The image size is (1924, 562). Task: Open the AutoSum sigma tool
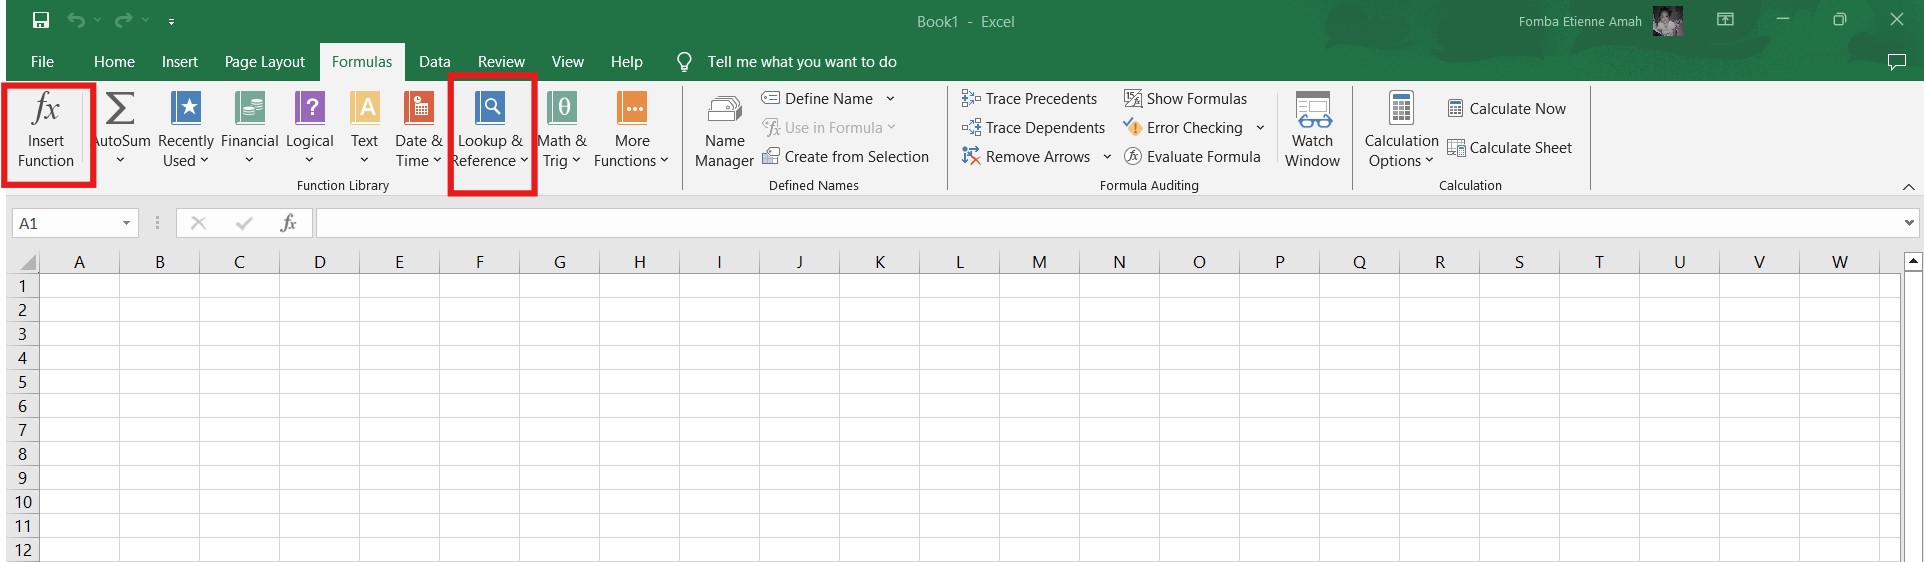[120, 108]
